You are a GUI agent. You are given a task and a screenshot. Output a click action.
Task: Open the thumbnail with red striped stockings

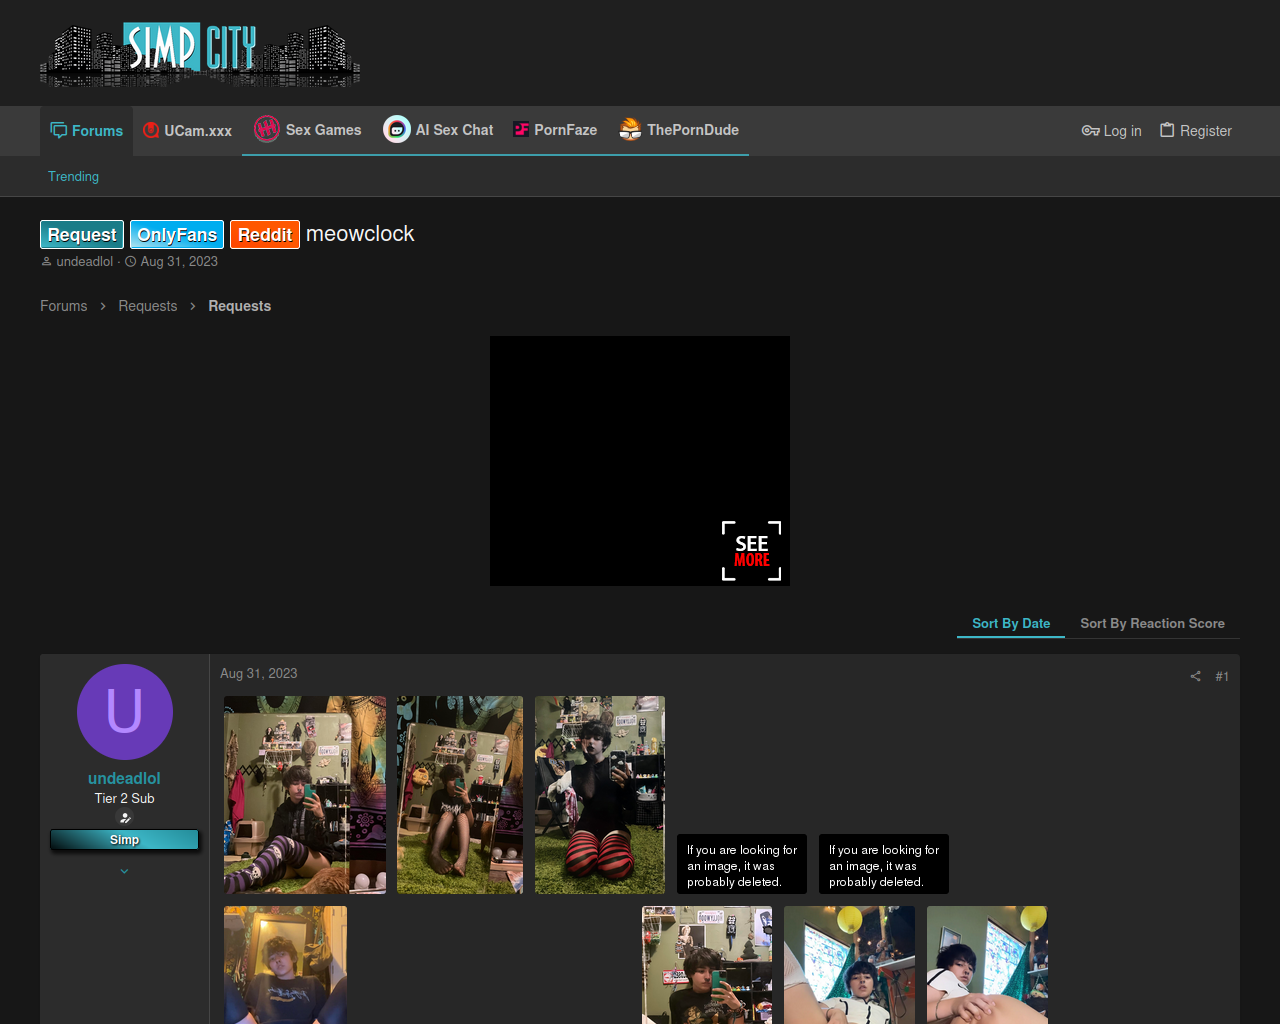[600, 795]
